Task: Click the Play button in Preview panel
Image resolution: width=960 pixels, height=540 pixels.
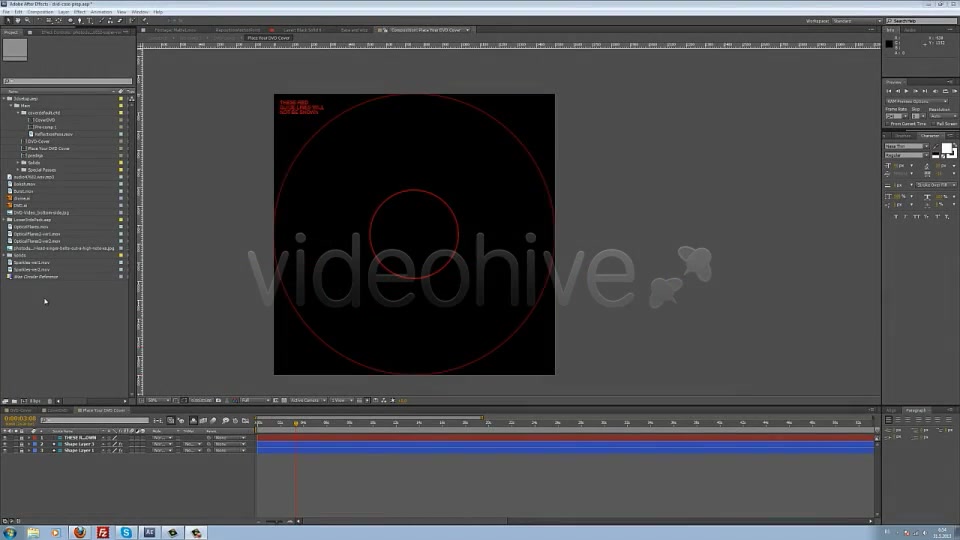Action: 907,91
